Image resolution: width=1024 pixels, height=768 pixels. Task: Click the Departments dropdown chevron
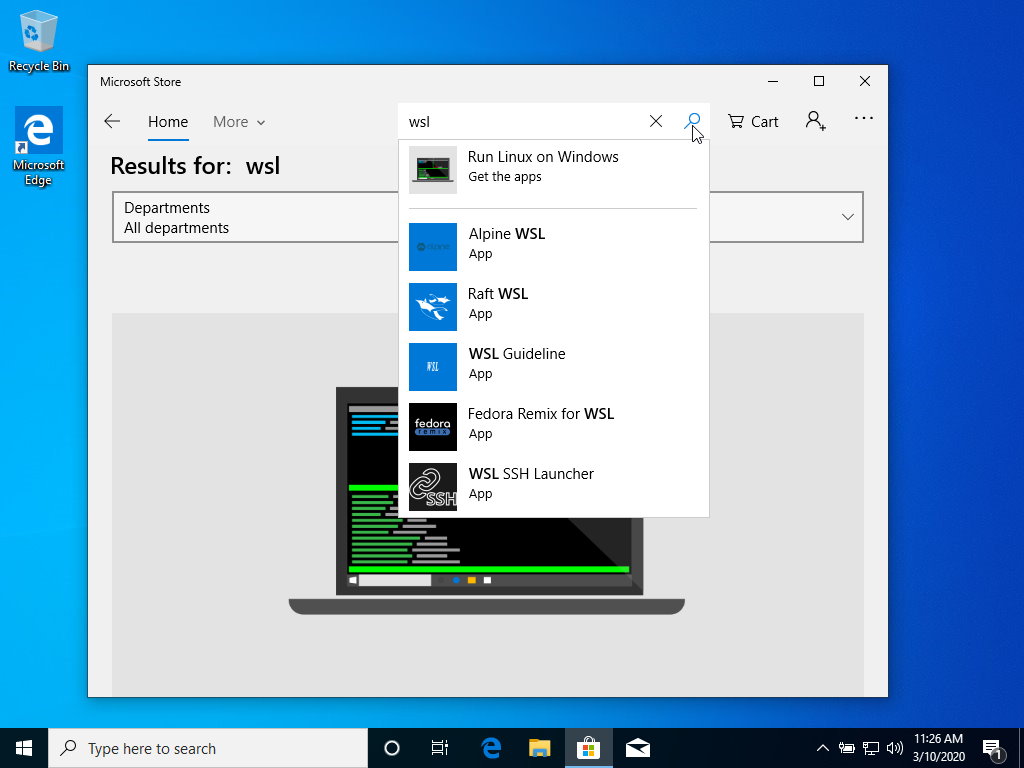(x=848, y=217)
